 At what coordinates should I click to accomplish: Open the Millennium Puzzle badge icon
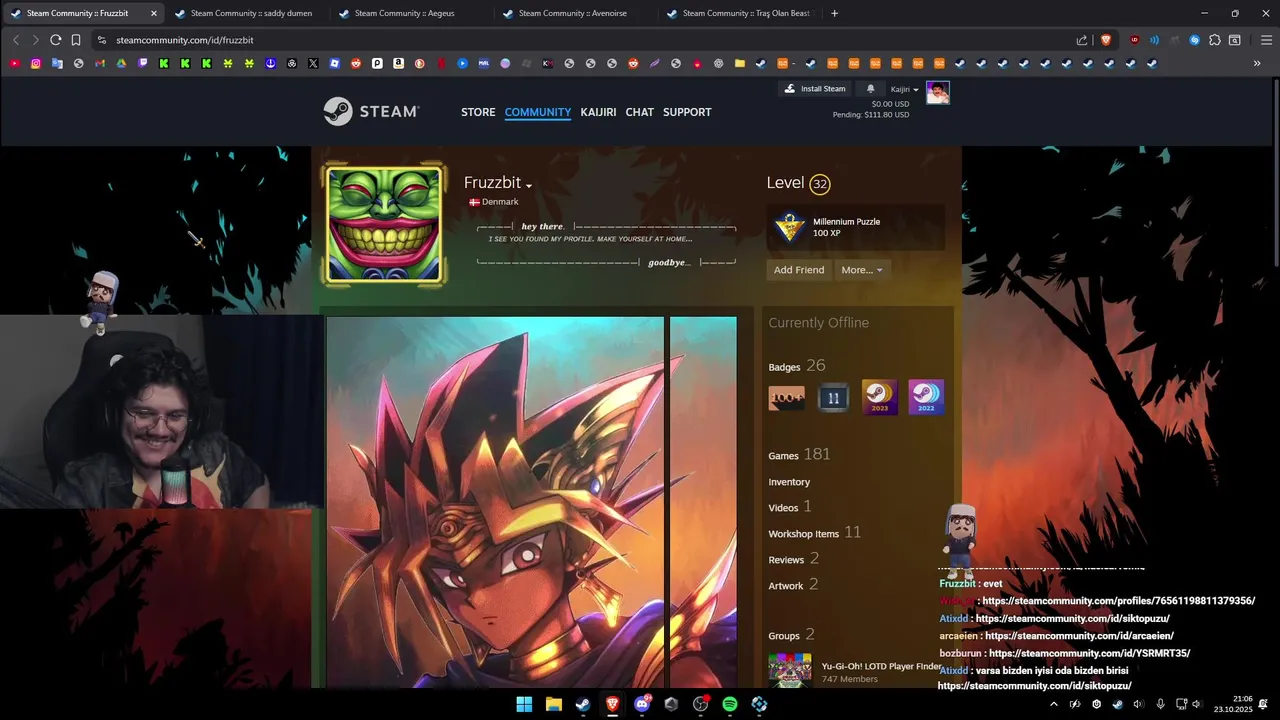[790, 227]
